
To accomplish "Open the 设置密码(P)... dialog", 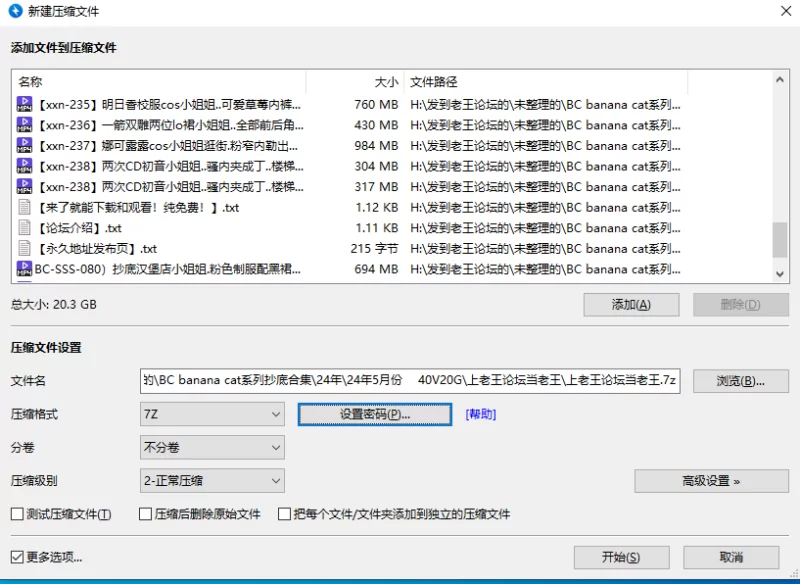I will 375,414.
